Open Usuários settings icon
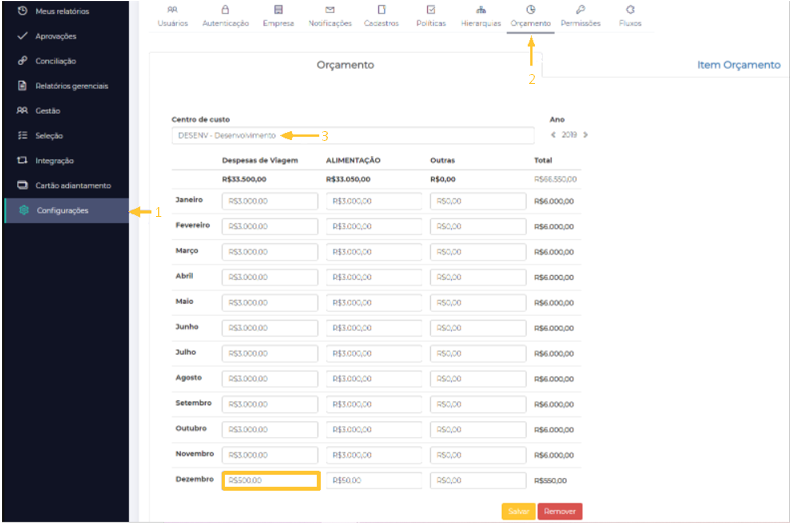This screenshot has width=790, height=523. [x=172, y=10]
